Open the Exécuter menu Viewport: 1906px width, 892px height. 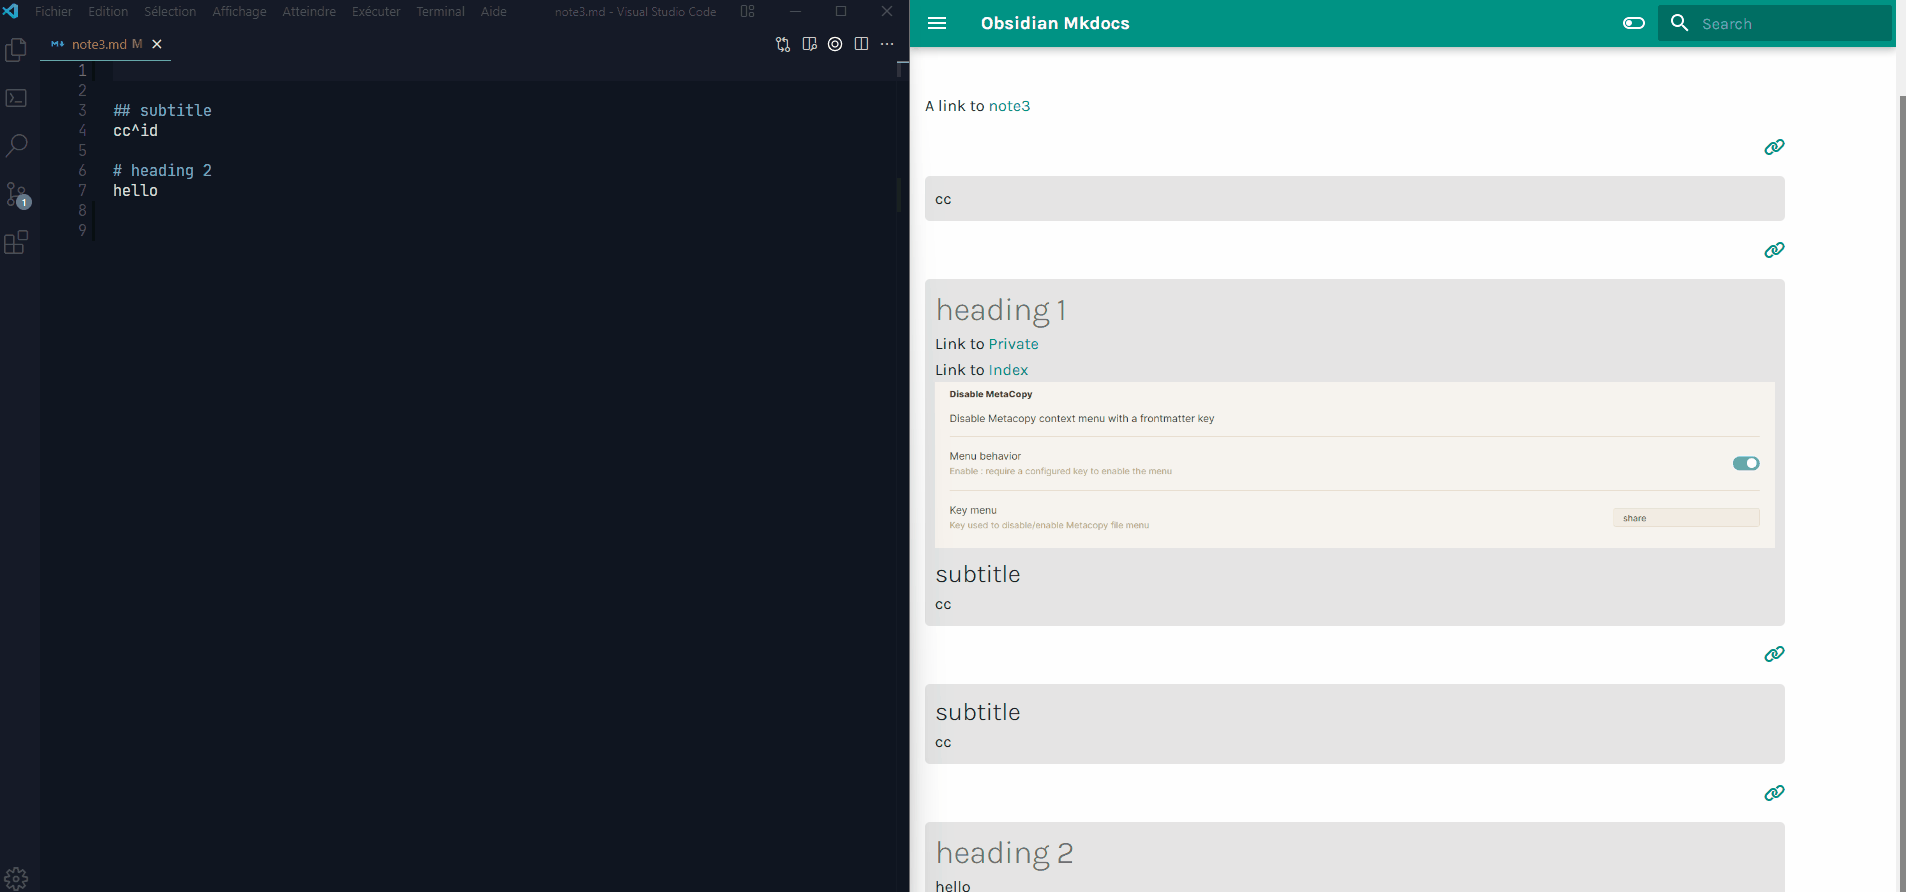point(376,12)
